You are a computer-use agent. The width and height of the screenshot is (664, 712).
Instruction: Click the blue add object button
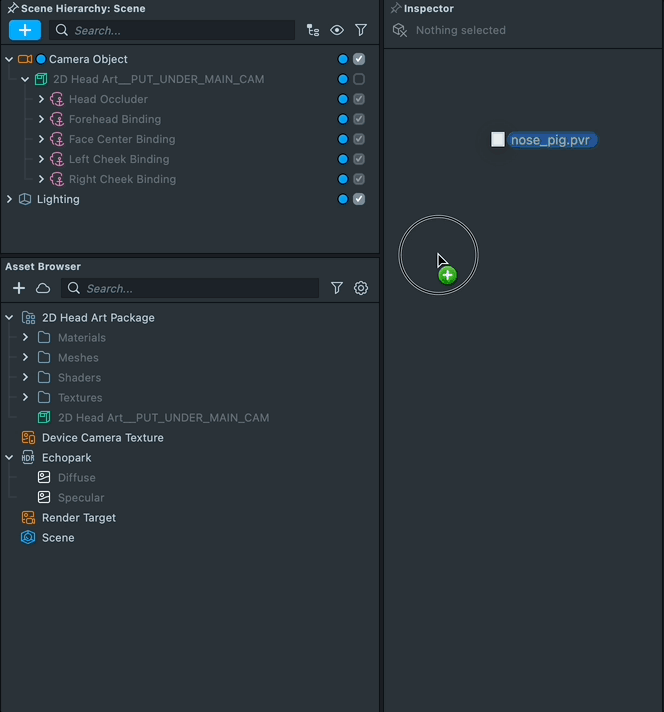(25, 30)
